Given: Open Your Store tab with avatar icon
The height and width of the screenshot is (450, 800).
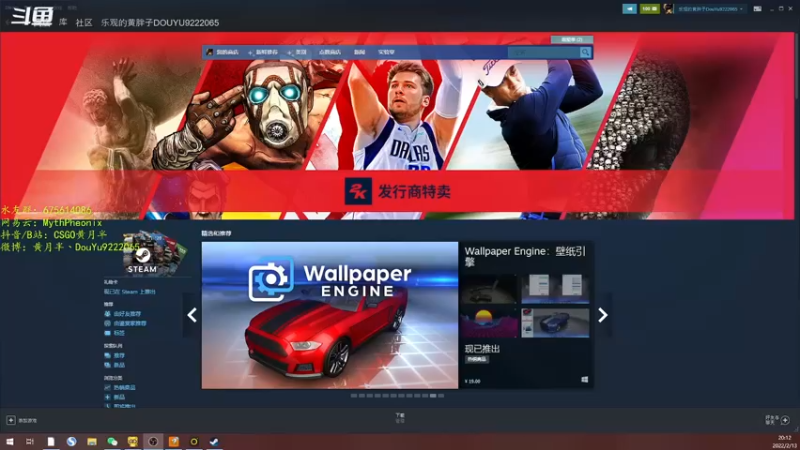Looking at the screenshot, I should click(x=222, y=52).
